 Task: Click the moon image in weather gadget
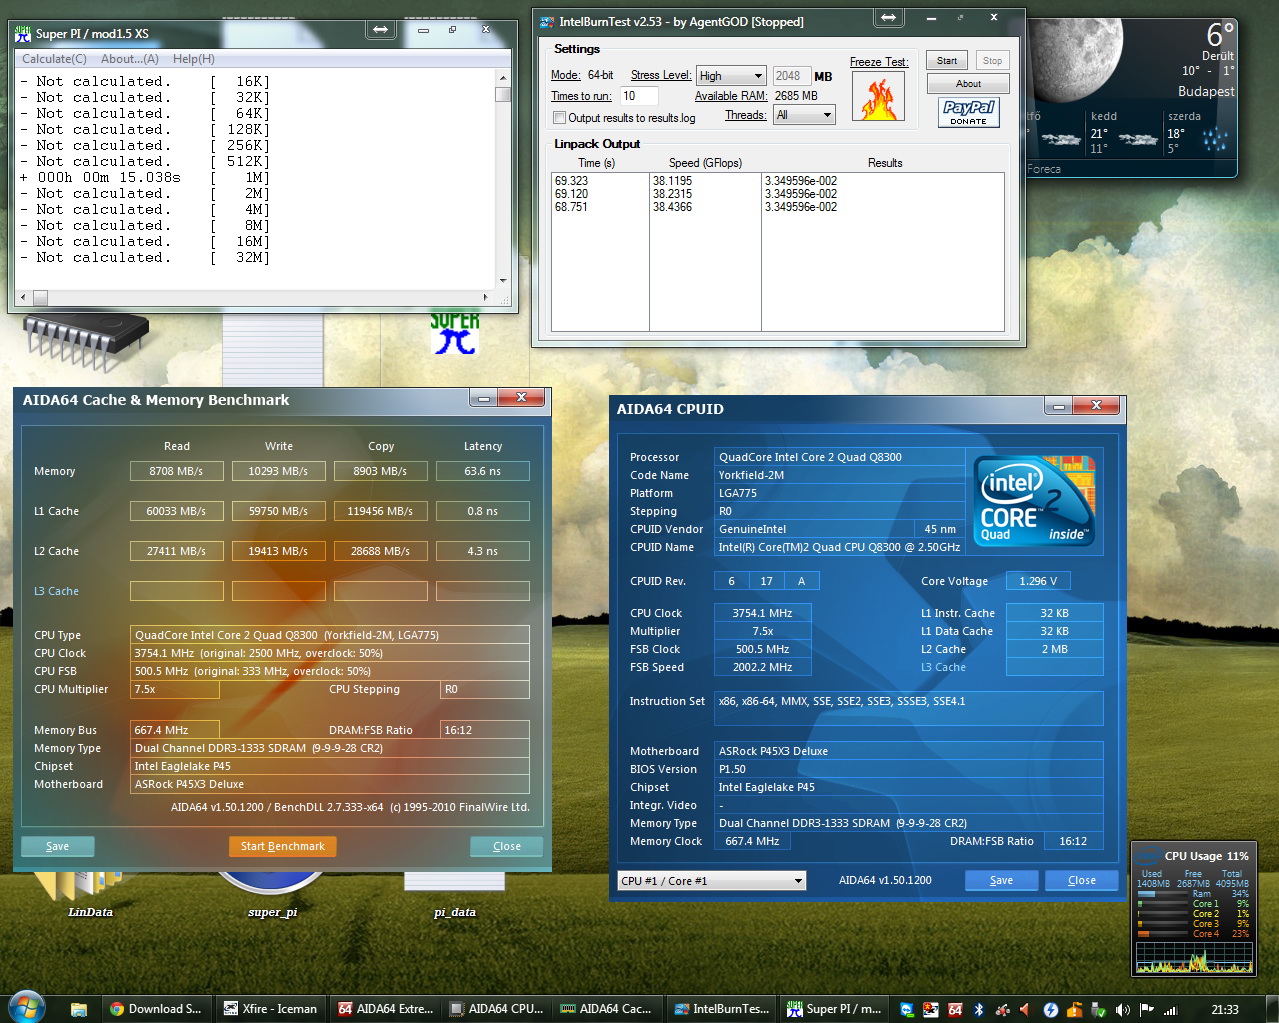tap(1075, 58)
